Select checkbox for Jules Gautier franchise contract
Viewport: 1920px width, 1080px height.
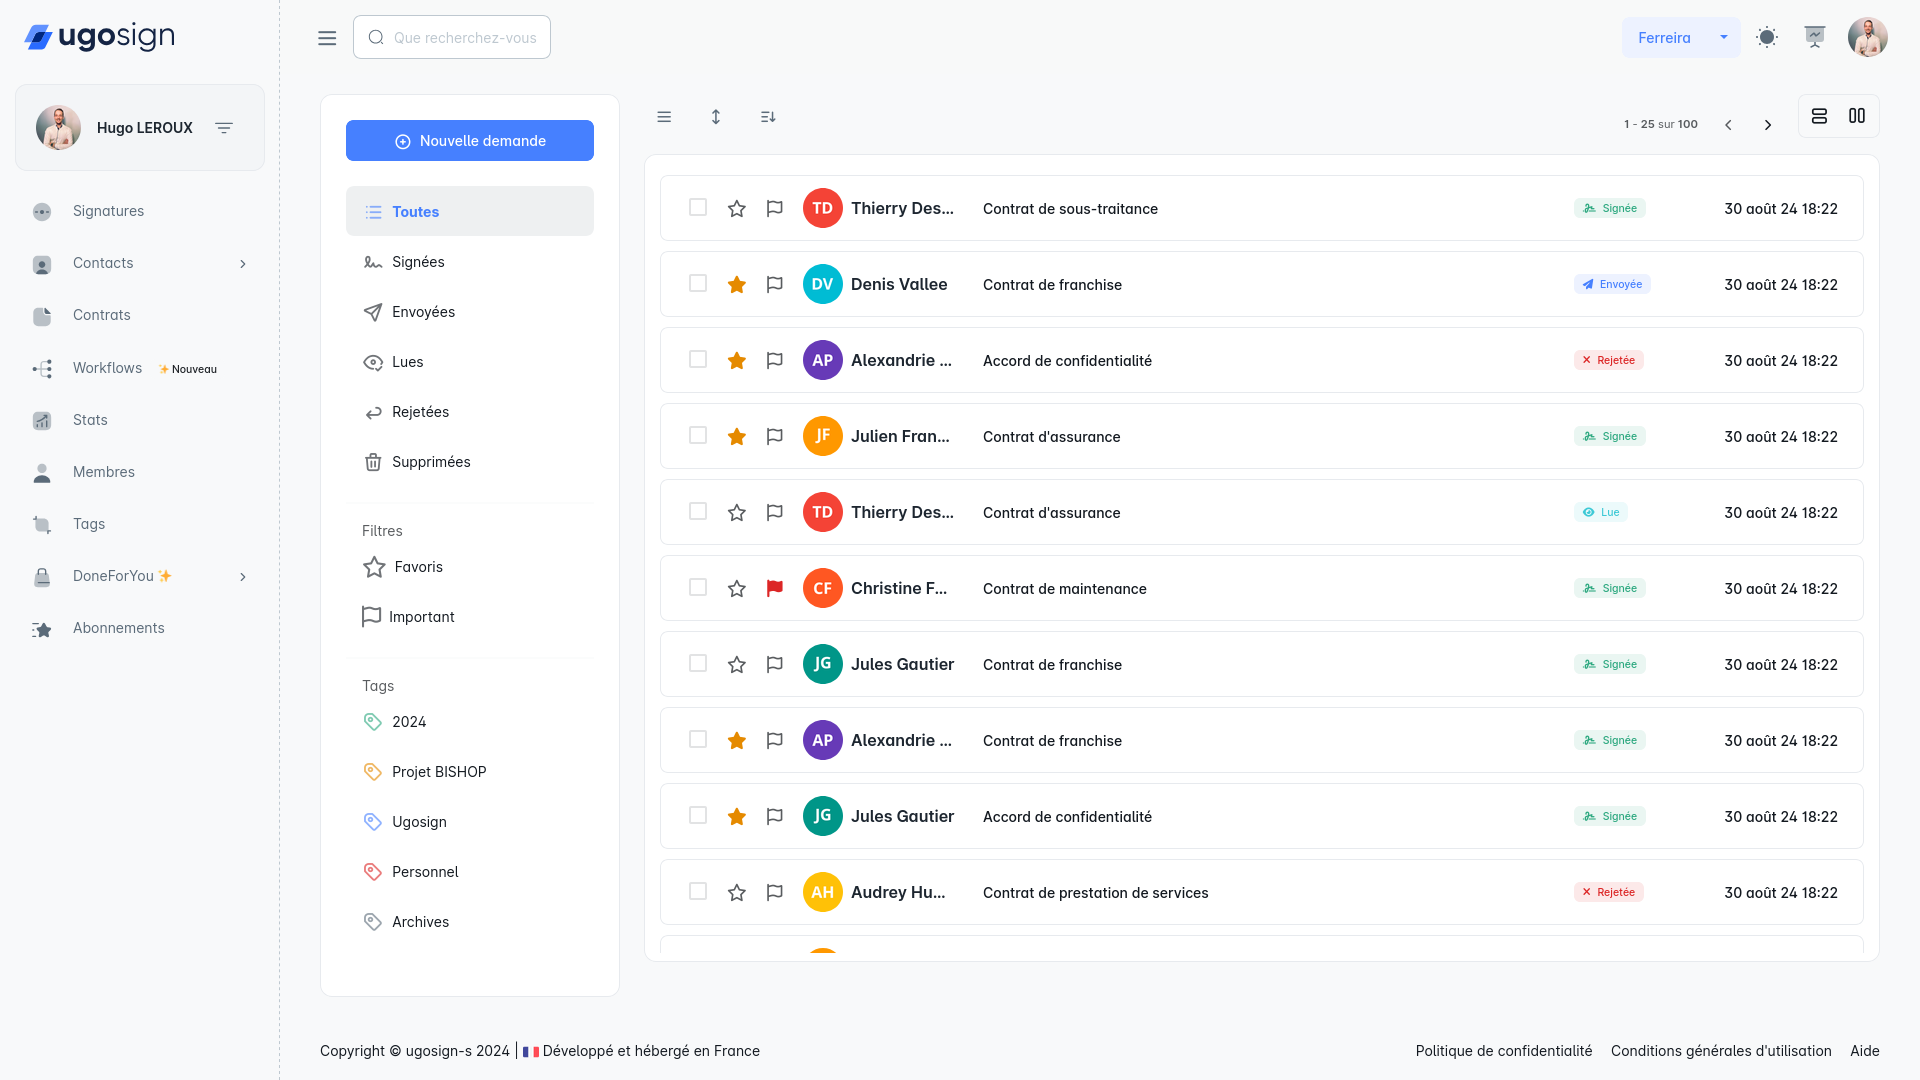[x=698, y=664]
